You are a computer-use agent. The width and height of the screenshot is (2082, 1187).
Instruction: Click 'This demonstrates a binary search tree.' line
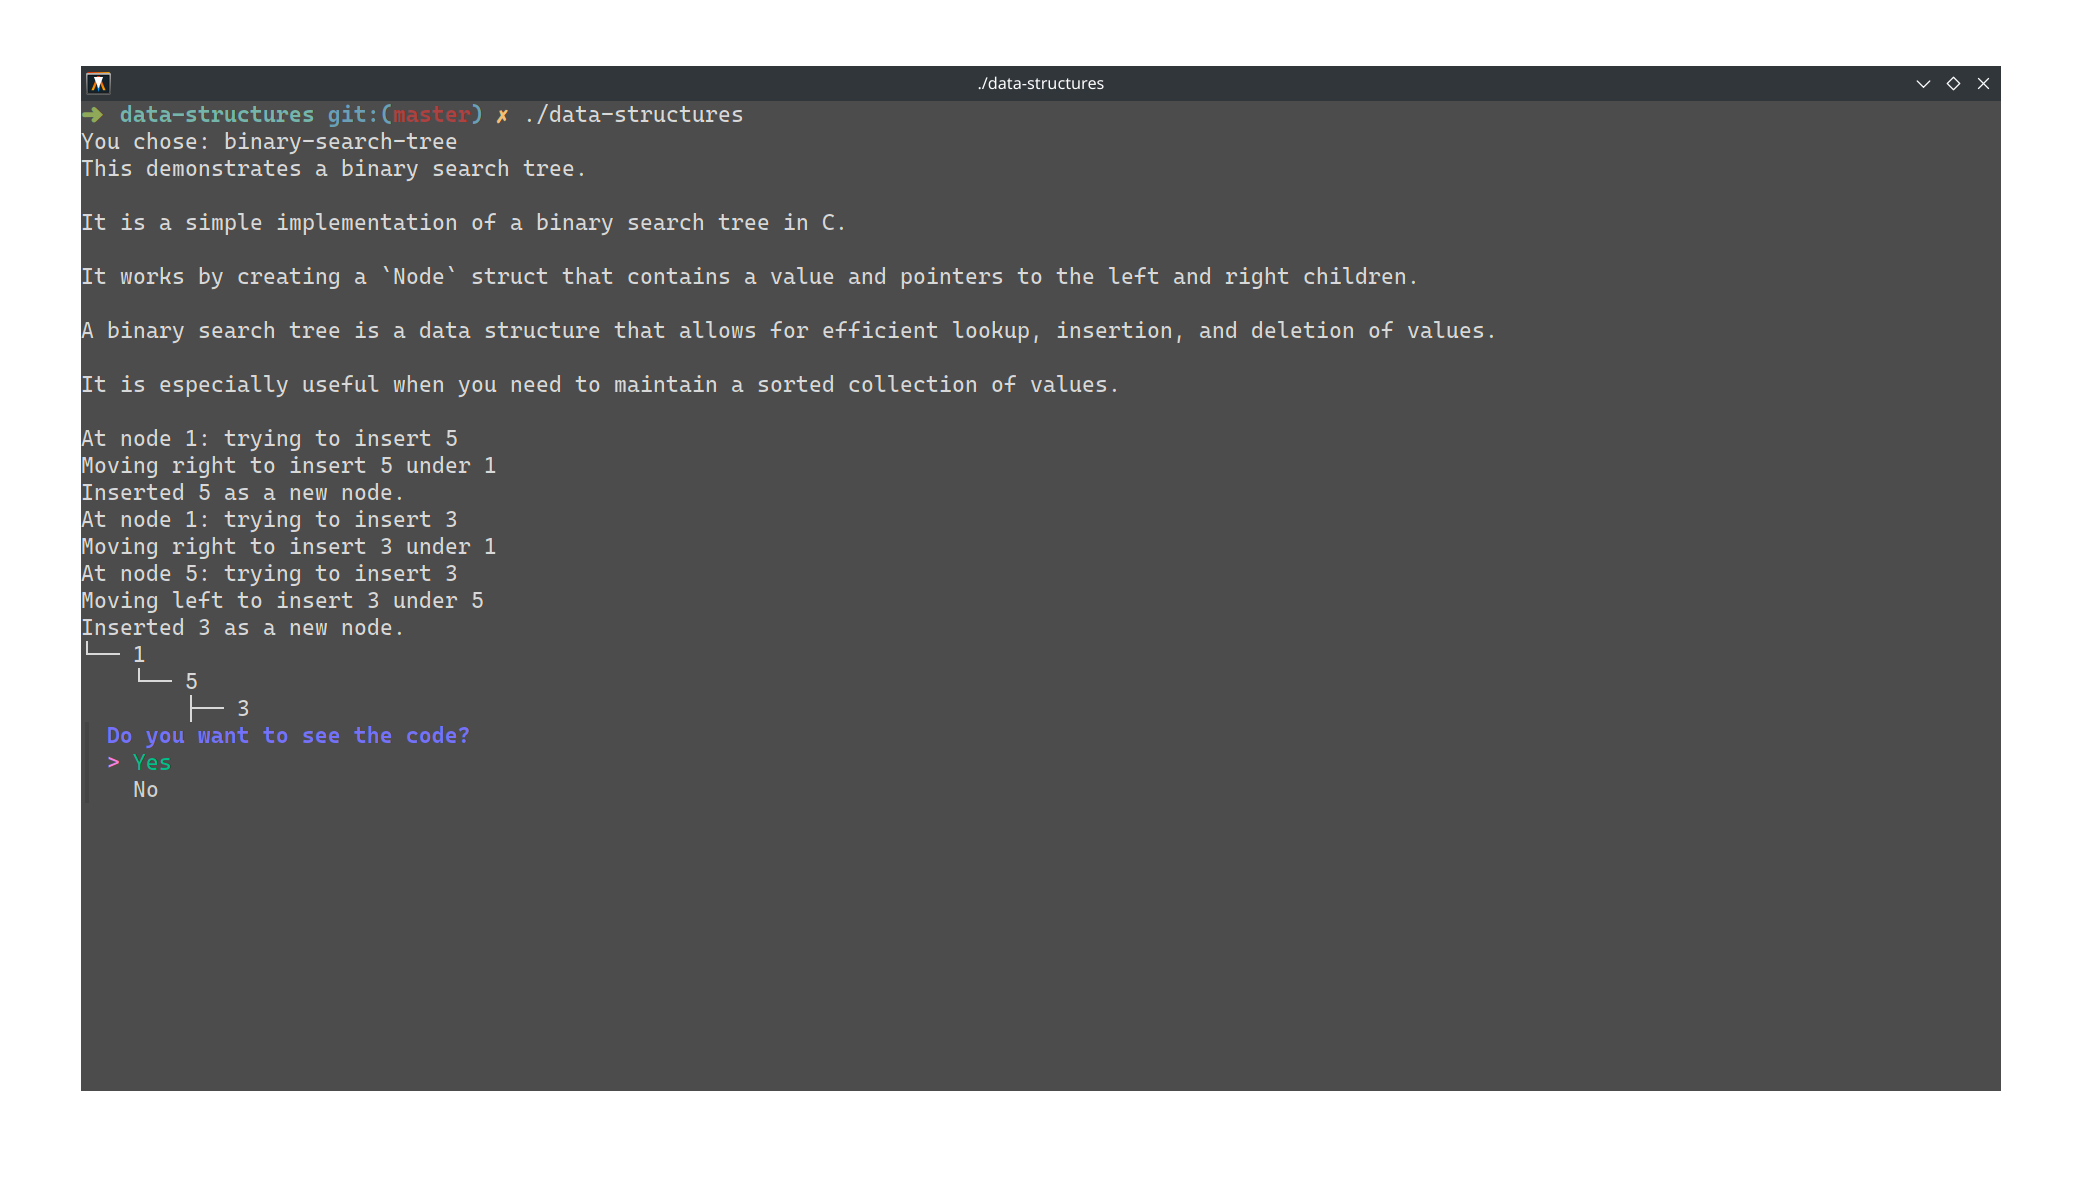click(x=333, y=168)
